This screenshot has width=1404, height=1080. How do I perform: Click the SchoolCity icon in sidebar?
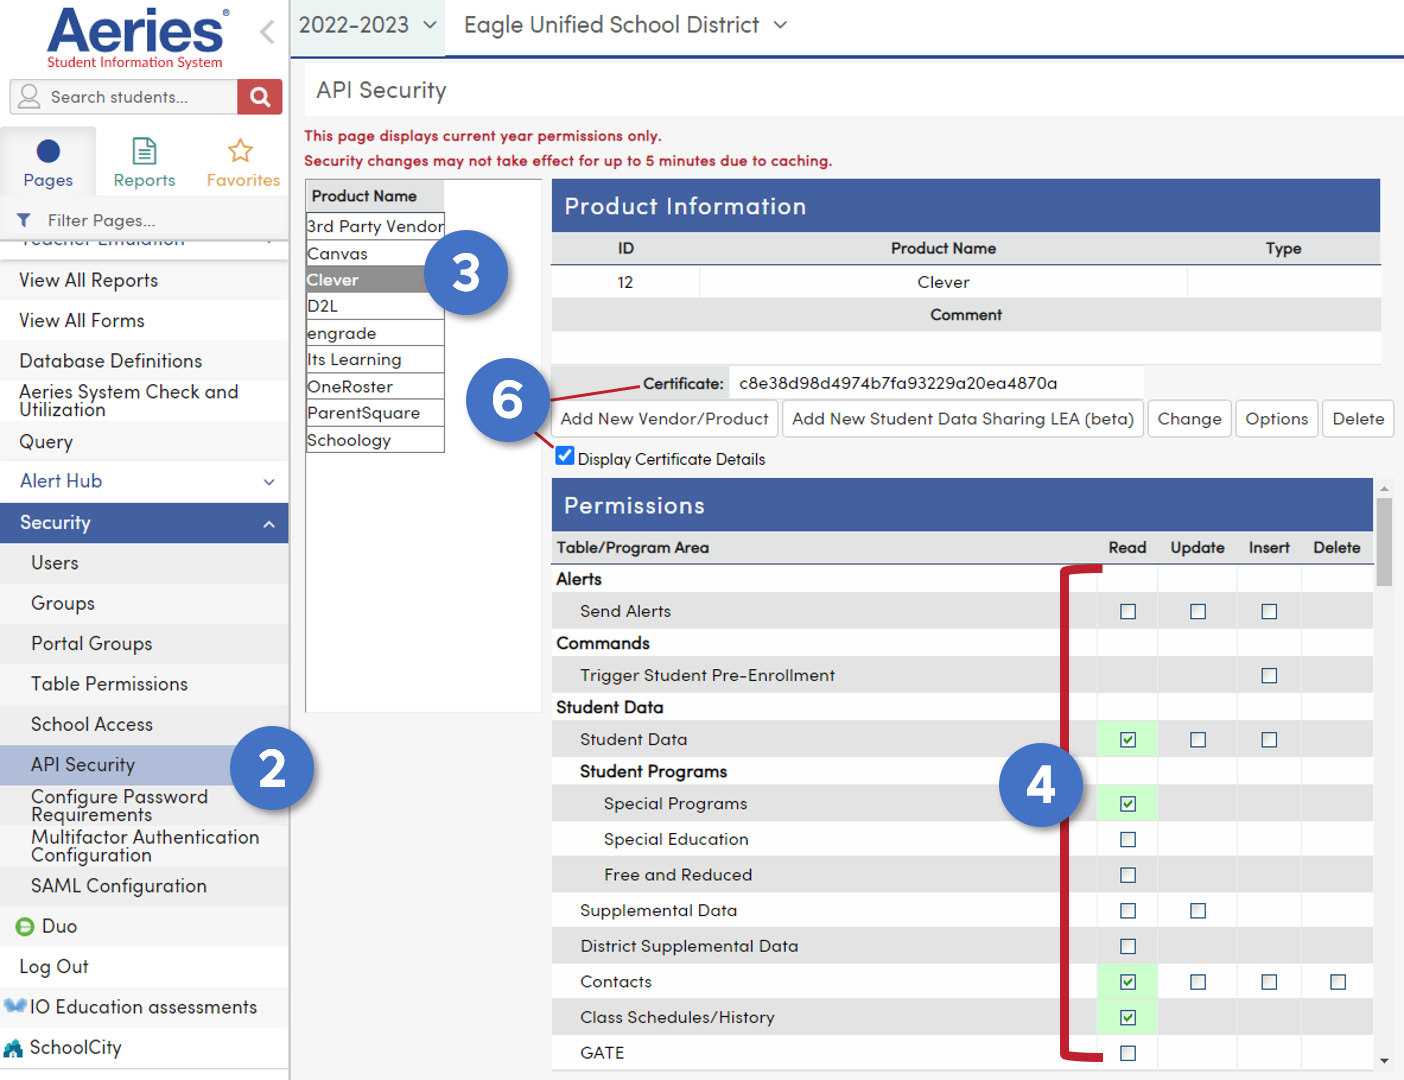(x=13, y=1048)
